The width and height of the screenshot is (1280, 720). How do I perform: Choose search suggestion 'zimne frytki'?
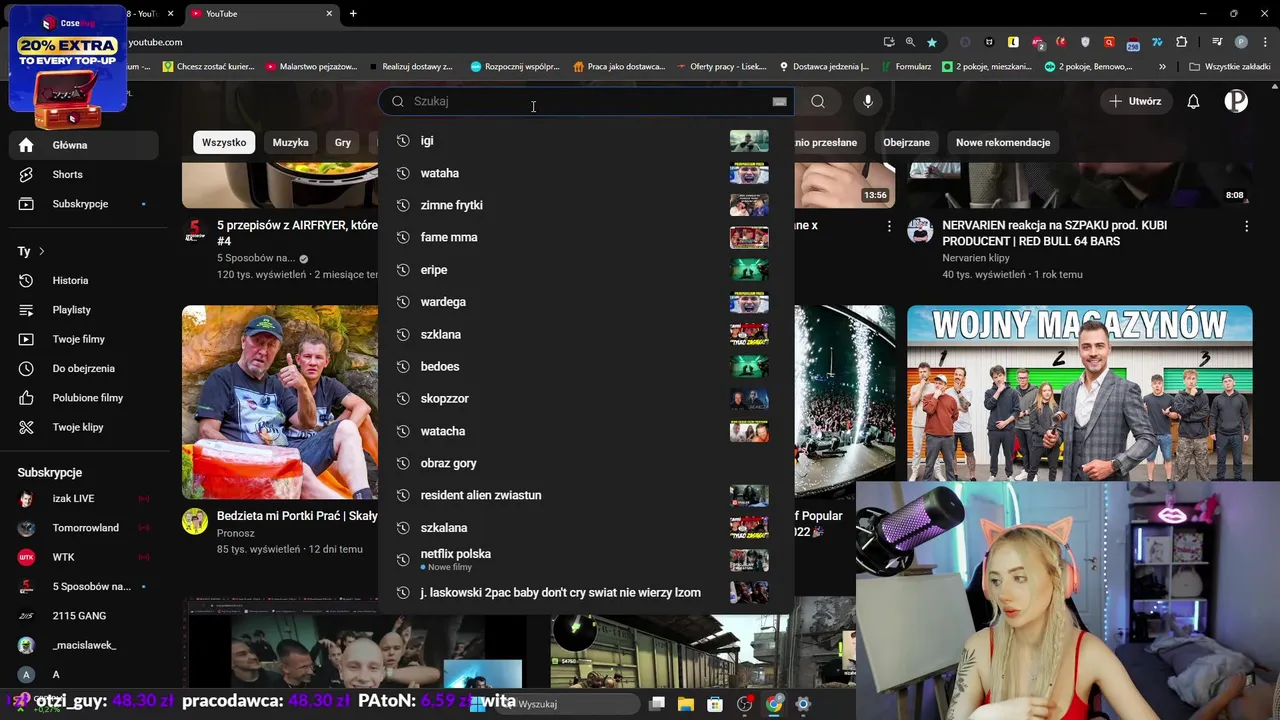[x=586, y=205]
